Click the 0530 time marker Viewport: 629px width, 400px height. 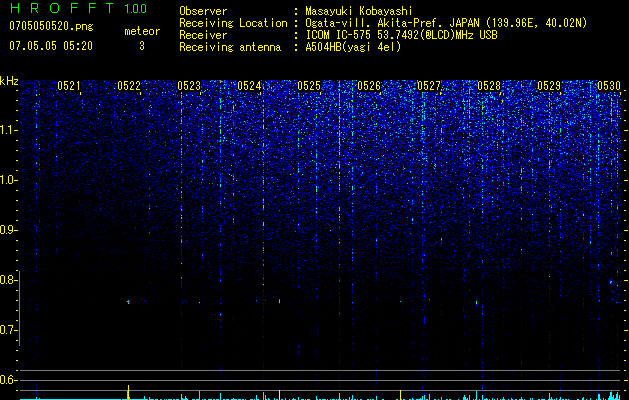[609, 86]
